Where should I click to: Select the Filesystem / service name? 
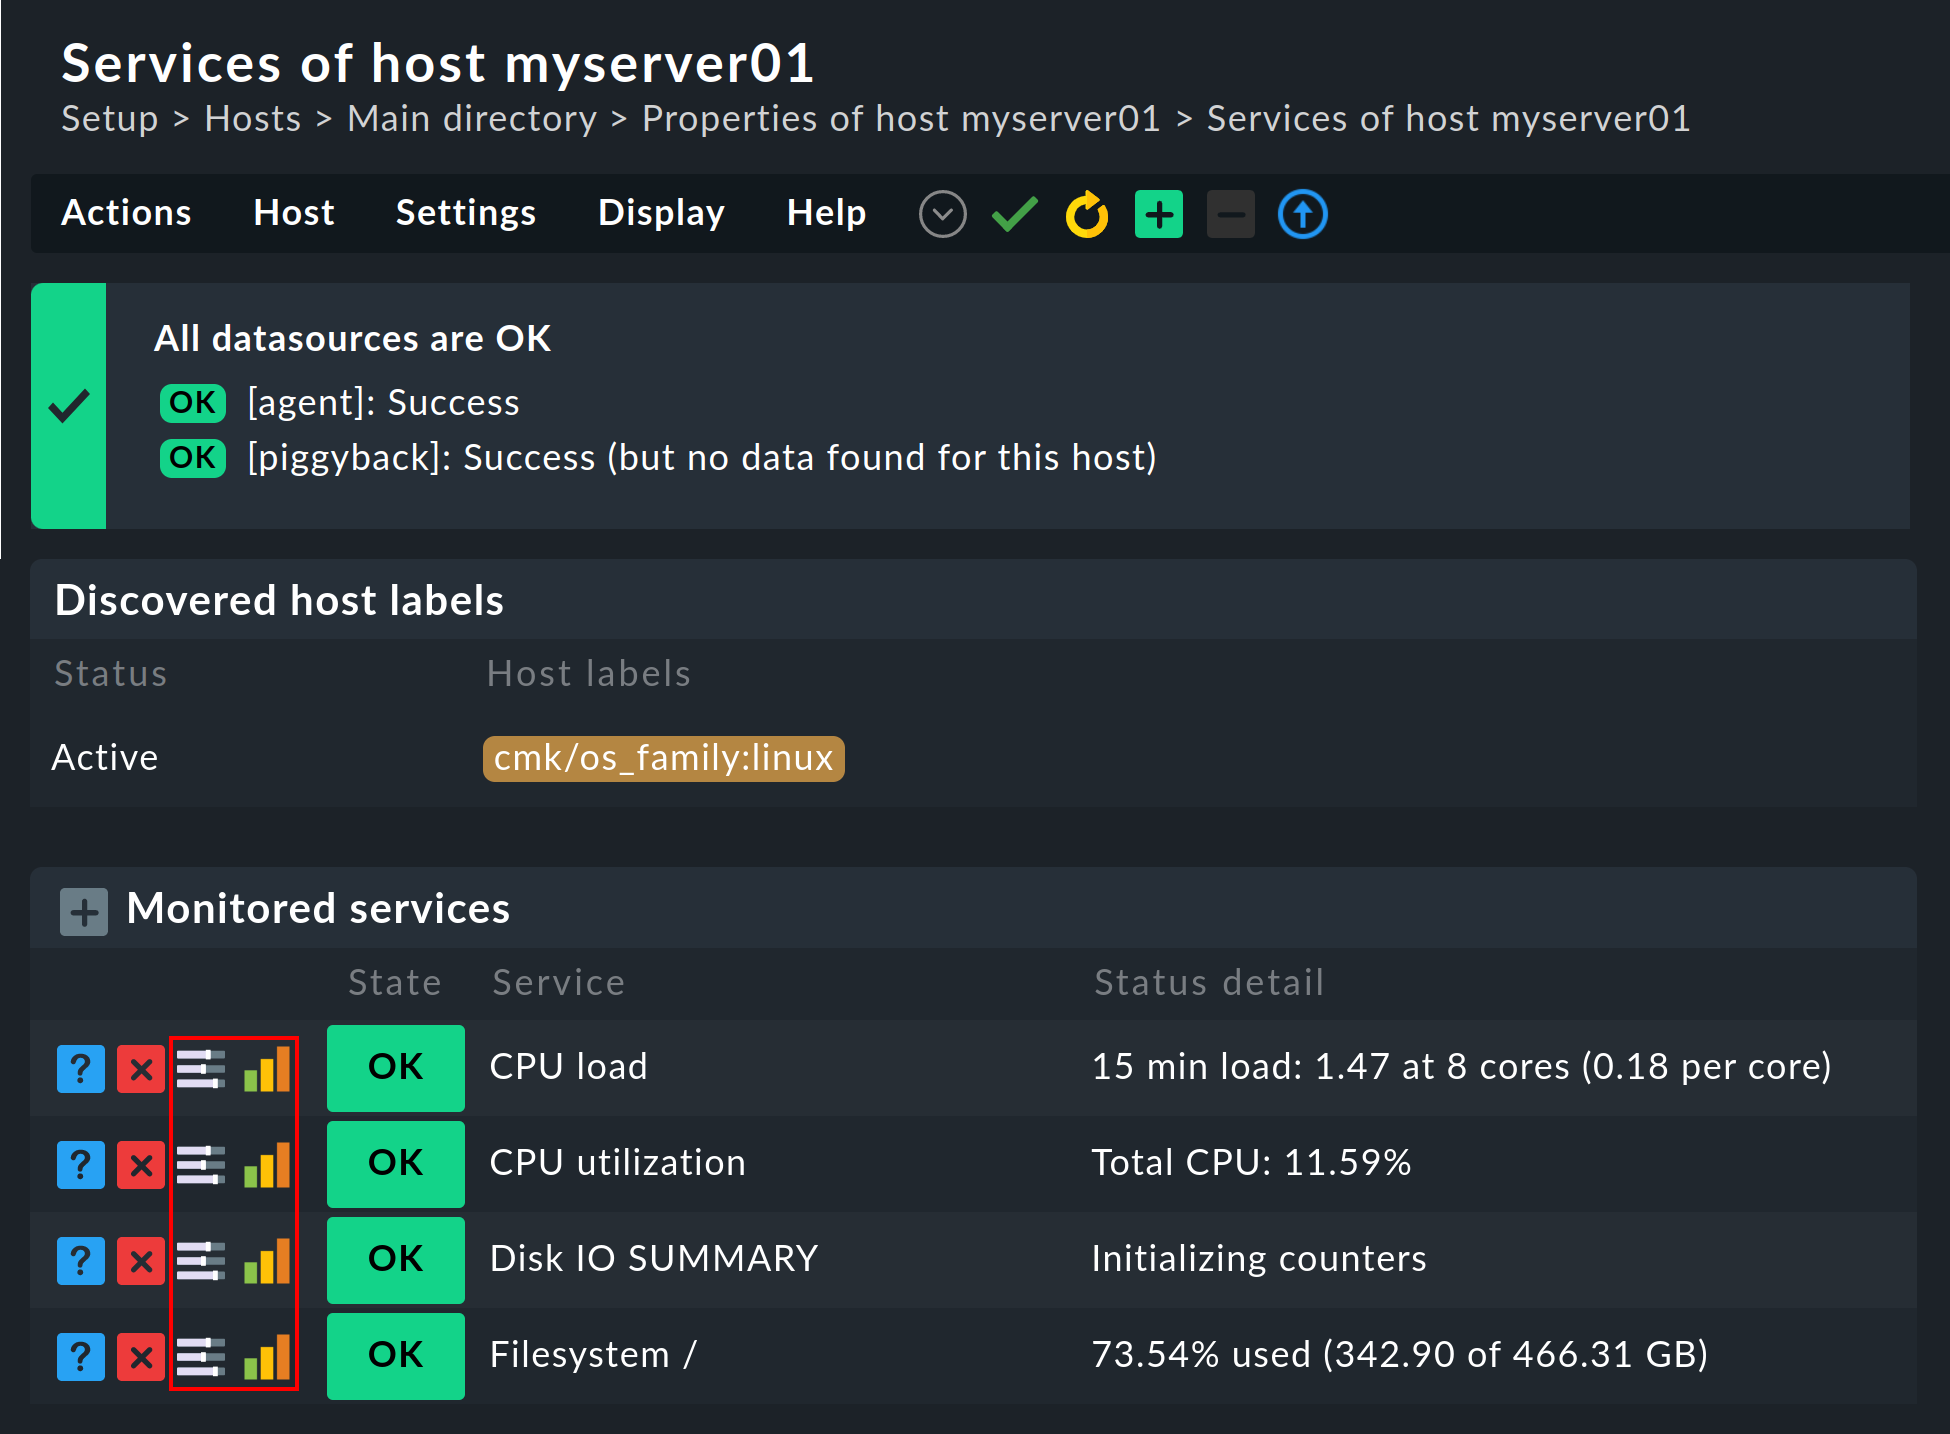pyautogui.click(x=594, y=1355)
